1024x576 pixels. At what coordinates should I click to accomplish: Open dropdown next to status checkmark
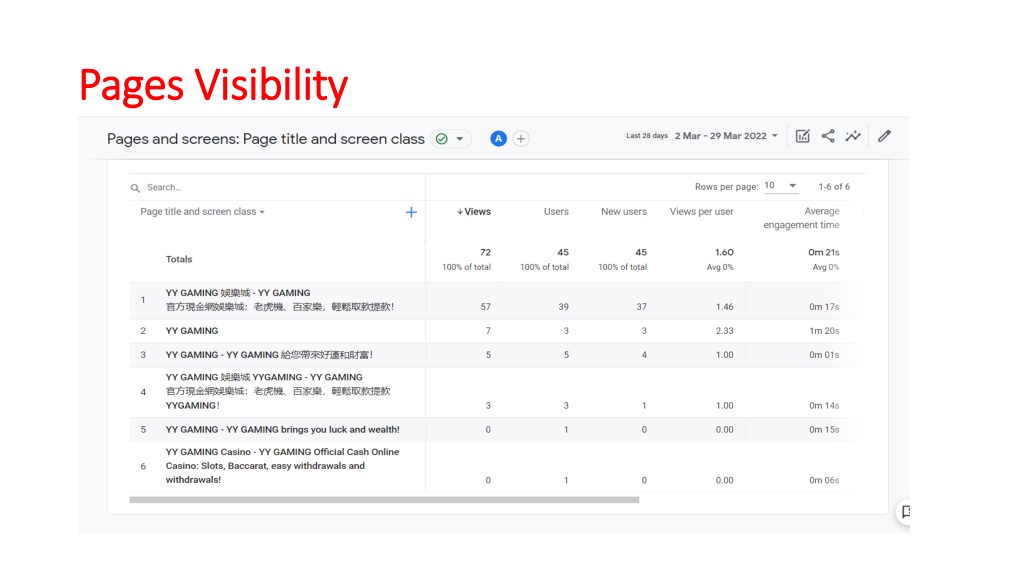(460, 139)
